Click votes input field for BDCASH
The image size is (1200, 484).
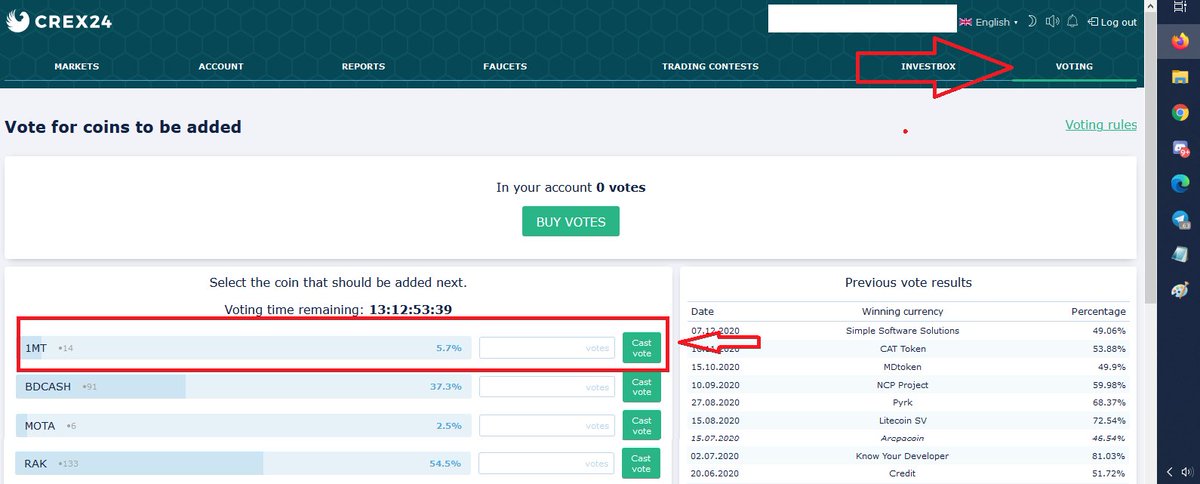(x=547, y=386)
